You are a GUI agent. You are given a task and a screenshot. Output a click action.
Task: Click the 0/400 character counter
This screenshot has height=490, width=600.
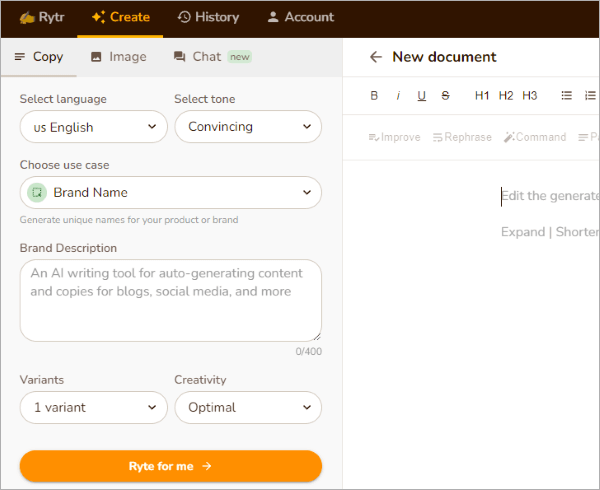point(308,352)
